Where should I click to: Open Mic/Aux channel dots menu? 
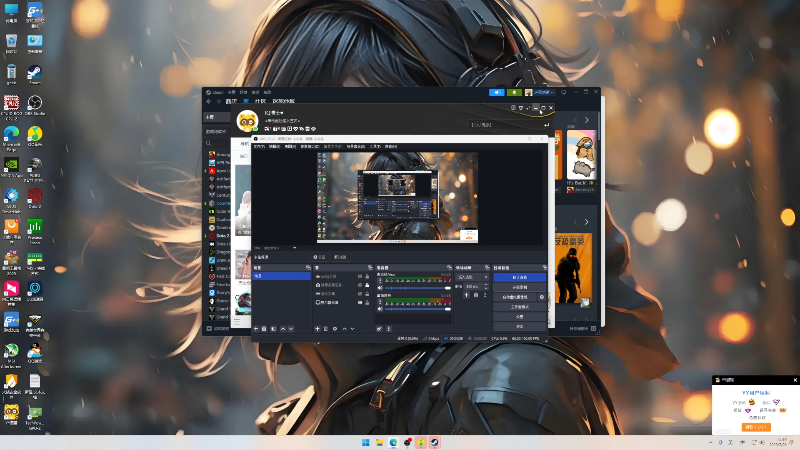tap(380, 280)
